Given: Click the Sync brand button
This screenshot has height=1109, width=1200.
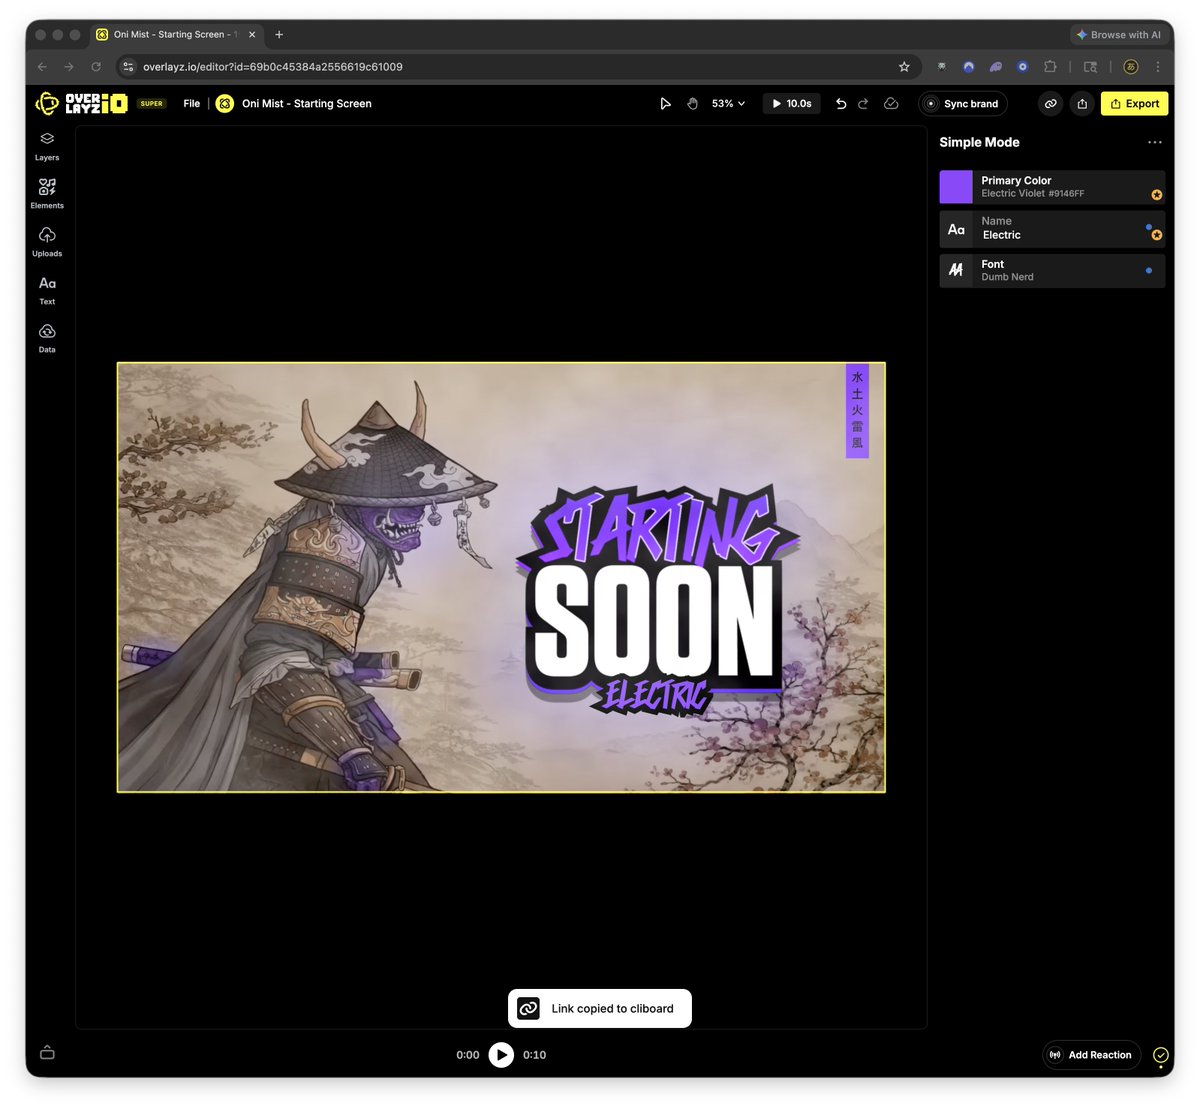Looking at the screenshot, I should pos(963,103).
